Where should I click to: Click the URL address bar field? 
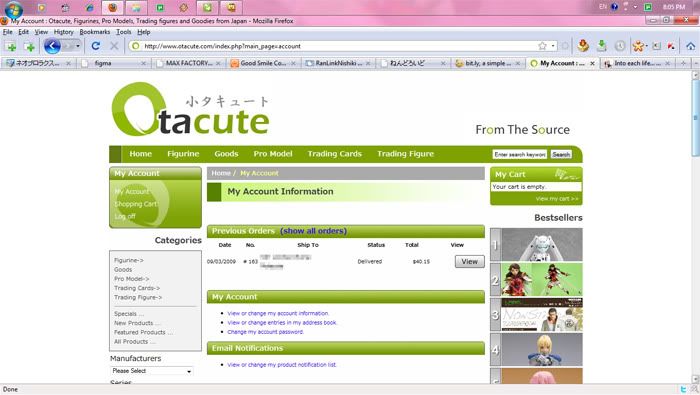[x=339, y=46]
